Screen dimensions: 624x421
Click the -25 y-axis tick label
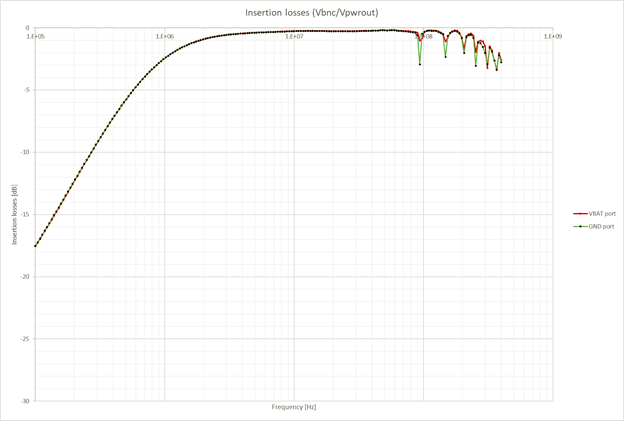tap(25, 339)
